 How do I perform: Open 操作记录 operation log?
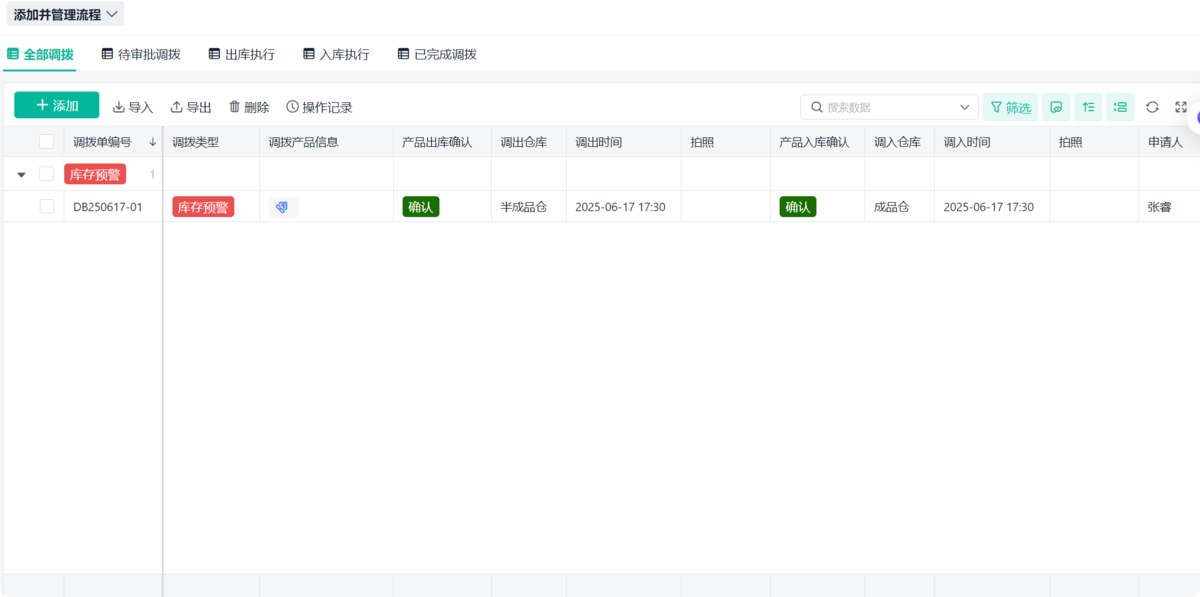(319, 107)
